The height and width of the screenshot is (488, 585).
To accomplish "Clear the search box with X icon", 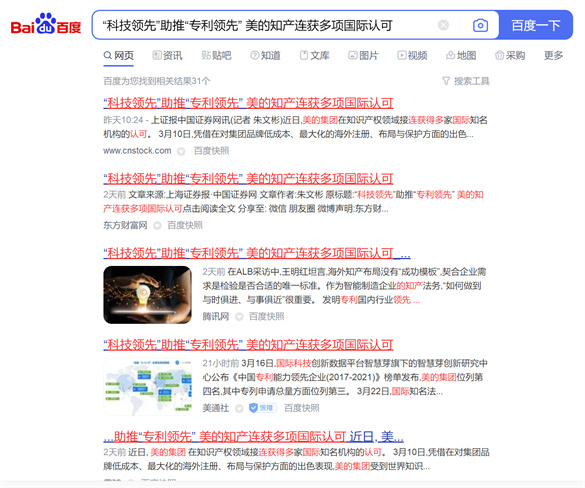I will 443,25.
